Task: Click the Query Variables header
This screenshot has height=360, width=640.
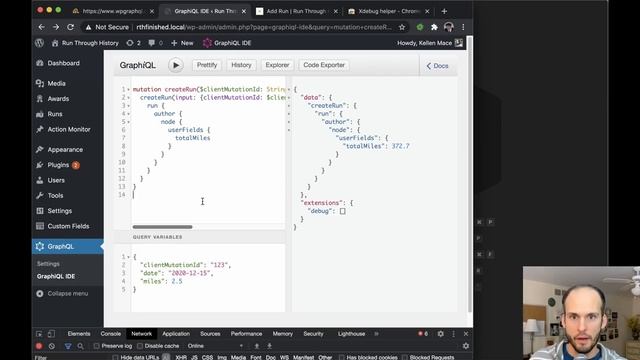Action: tap(158, 237)
